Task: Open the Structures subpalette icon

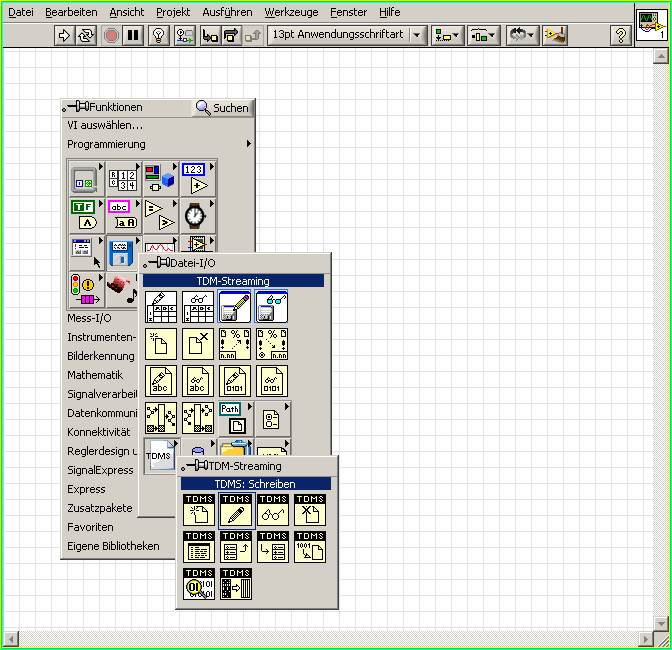Action: coord(86,179)
